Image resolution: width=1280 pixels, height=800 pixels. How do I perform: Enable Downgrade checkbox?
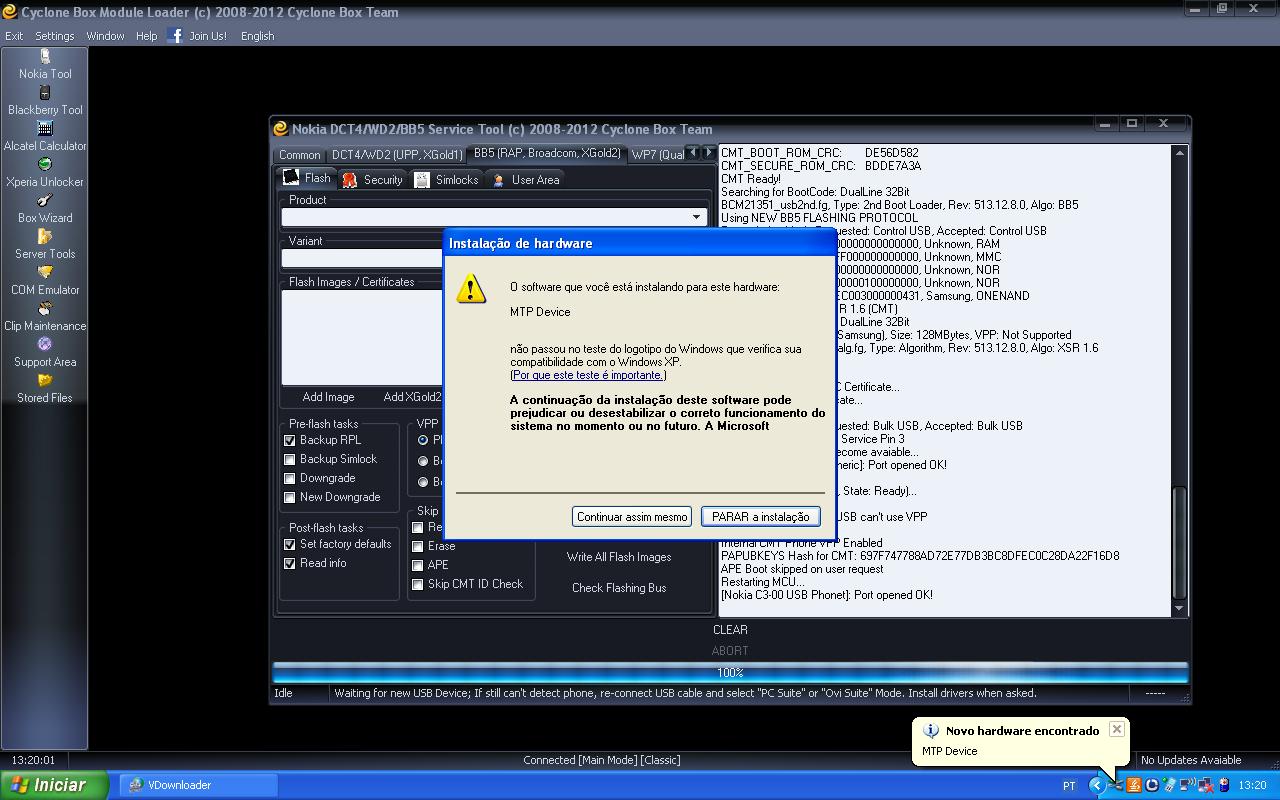coord(290,478)
